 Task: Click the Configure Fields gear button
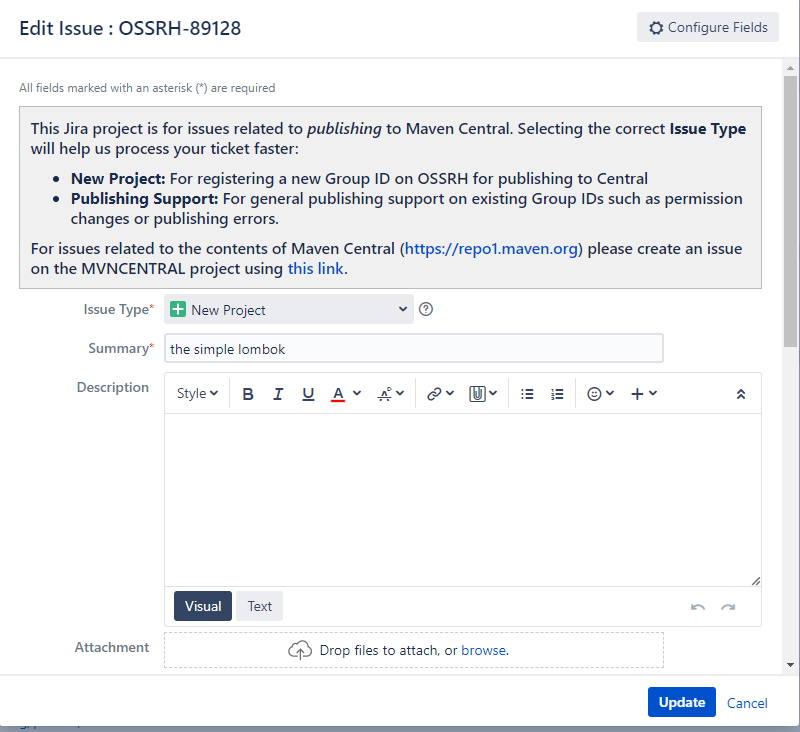(707, 27)
